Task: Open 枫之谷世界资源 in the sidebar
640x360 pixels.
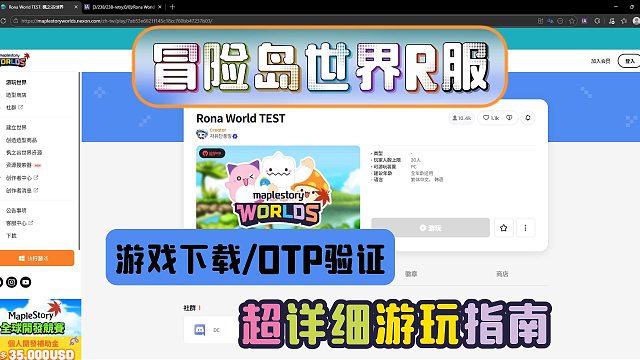Action: 24,152
